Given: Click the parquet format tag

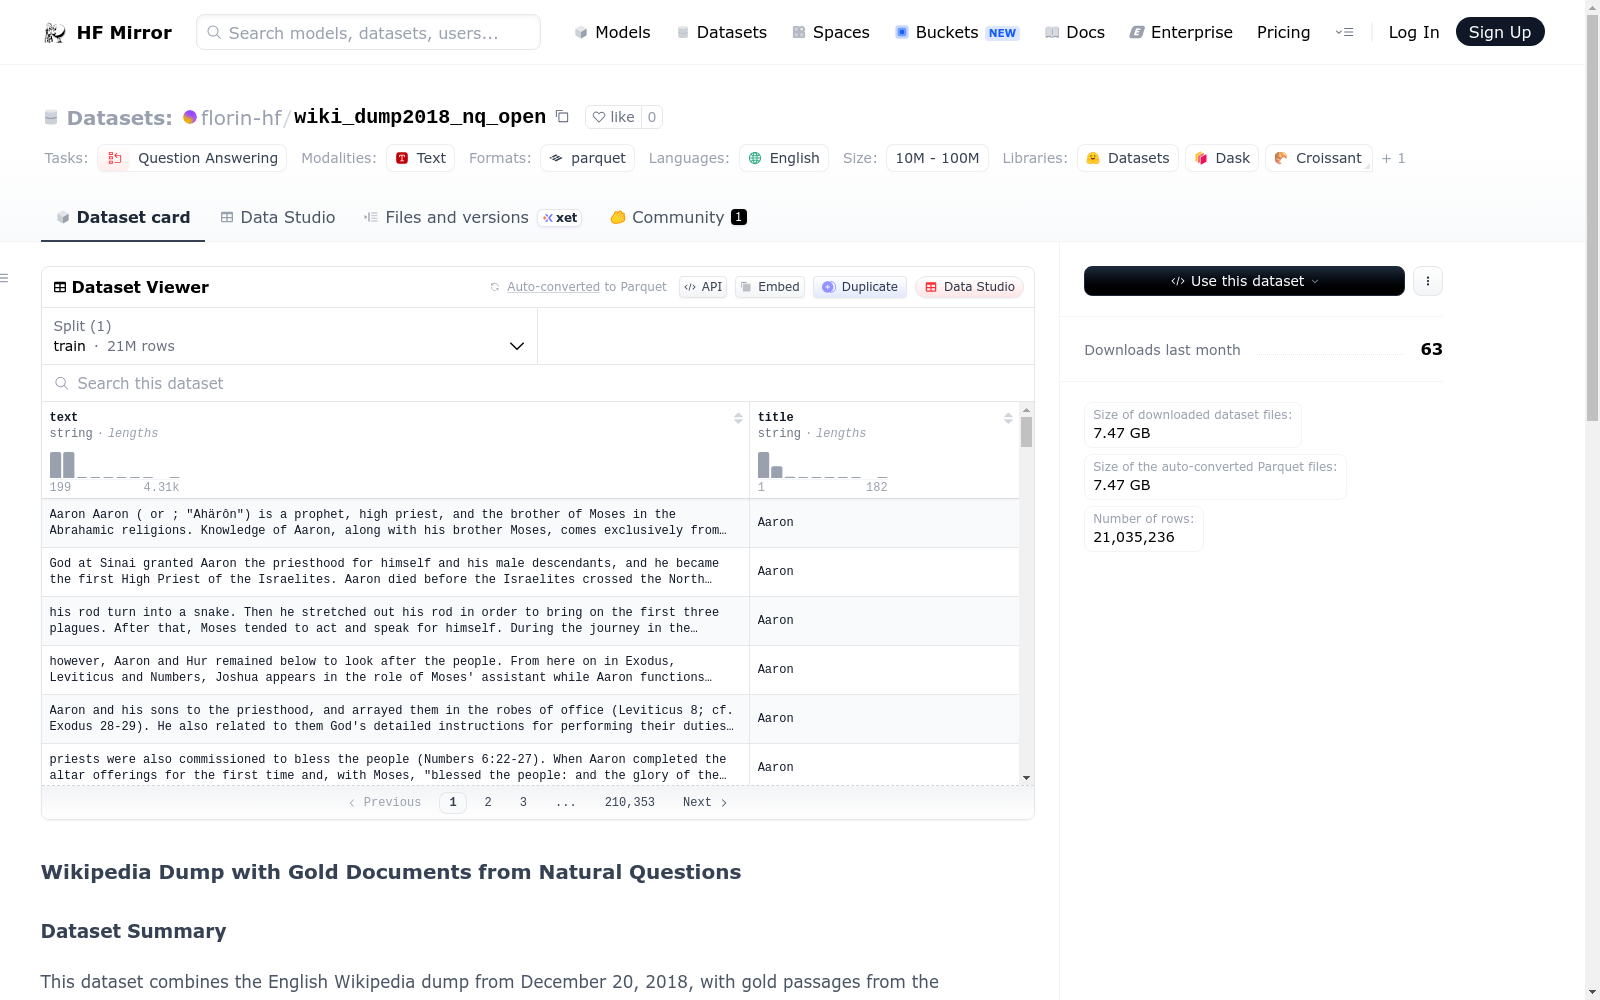Looking at the screenshot, I should (587, 158).
